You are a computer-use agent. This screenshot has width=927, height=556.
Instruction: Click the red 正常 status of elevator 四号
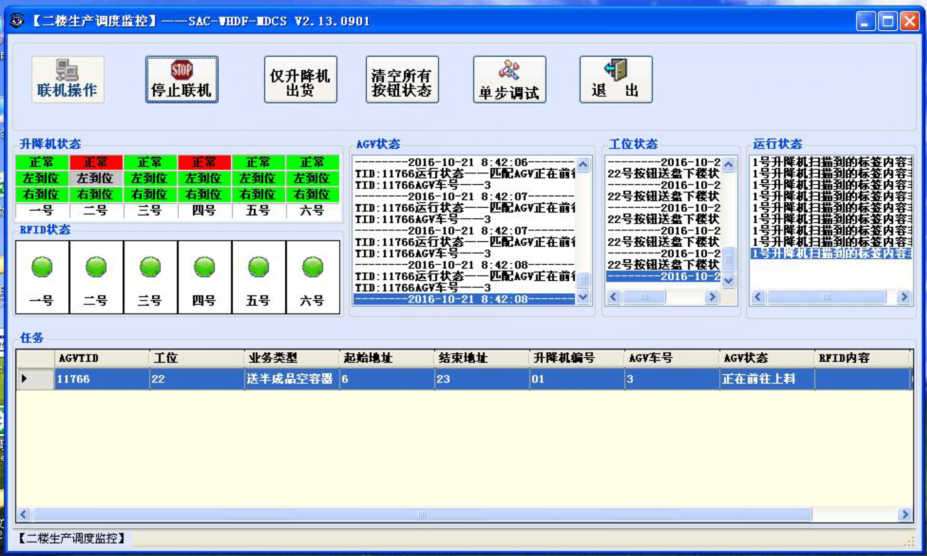point(204,162)
